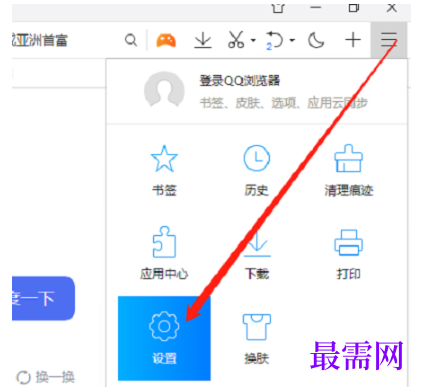The image size is (422, 387).
Task: Open the hamburger main menu
Action: (389, 40)
